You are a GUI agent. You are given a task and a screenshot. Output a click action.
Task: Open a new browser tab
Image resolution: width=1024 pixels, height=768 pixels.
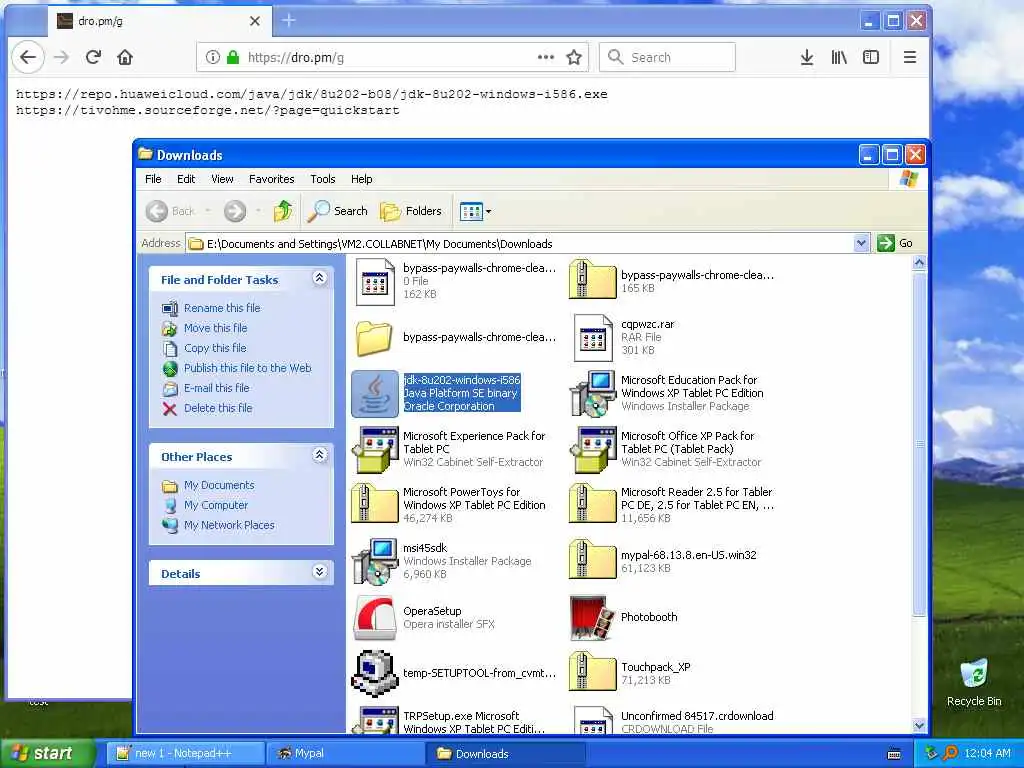(x=289, y=21)
